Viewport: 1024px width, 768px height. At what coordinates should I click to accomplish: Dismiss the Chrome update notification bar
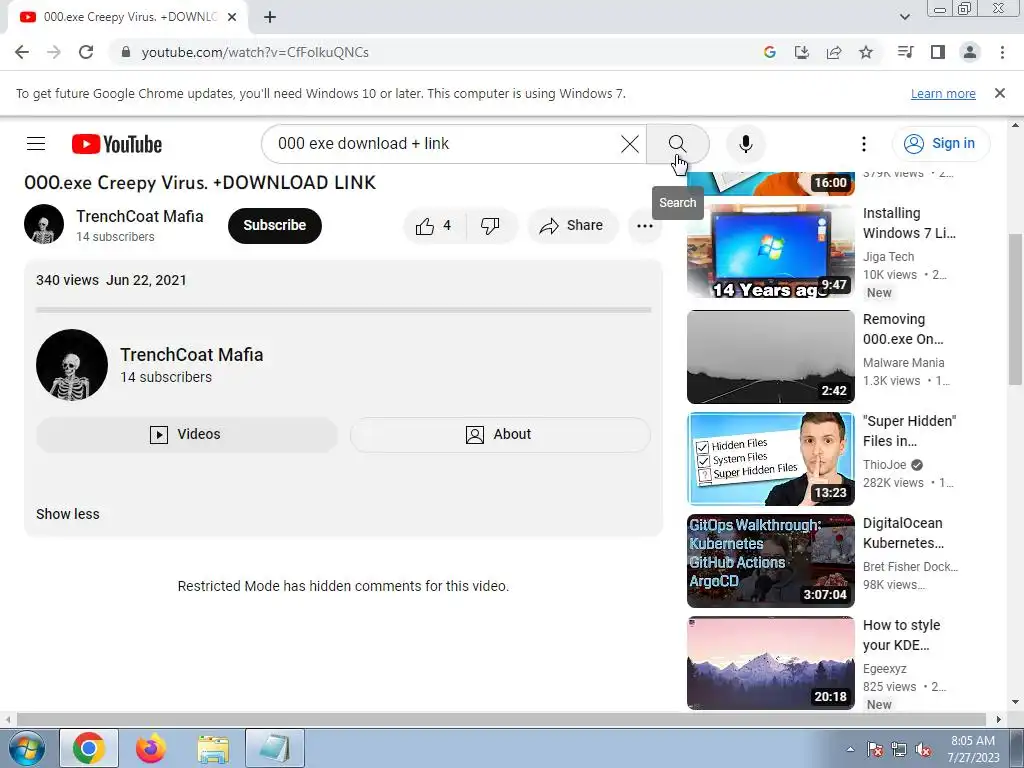[x=1000, y=93]
